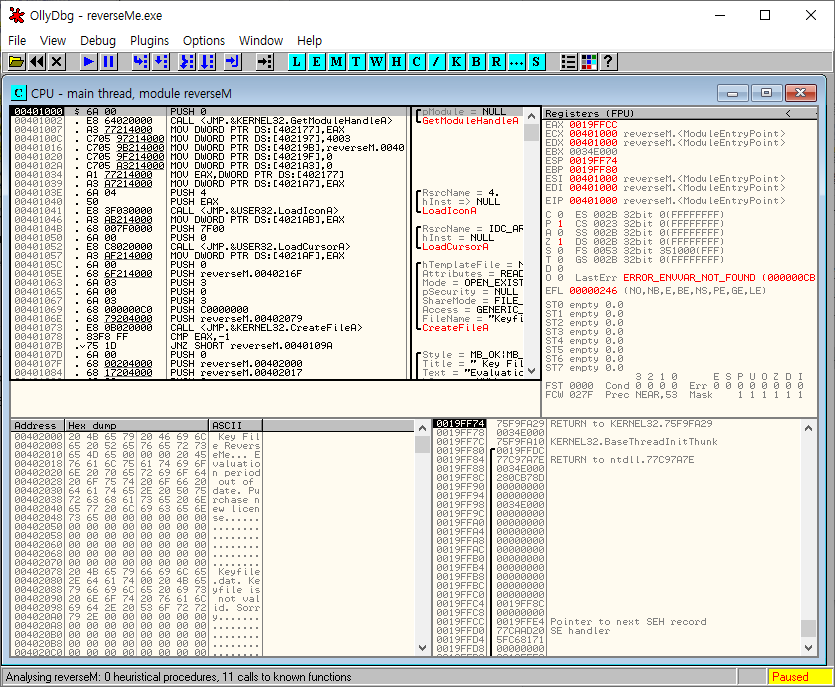
Task: Open a new executable file
Action: 17,62
